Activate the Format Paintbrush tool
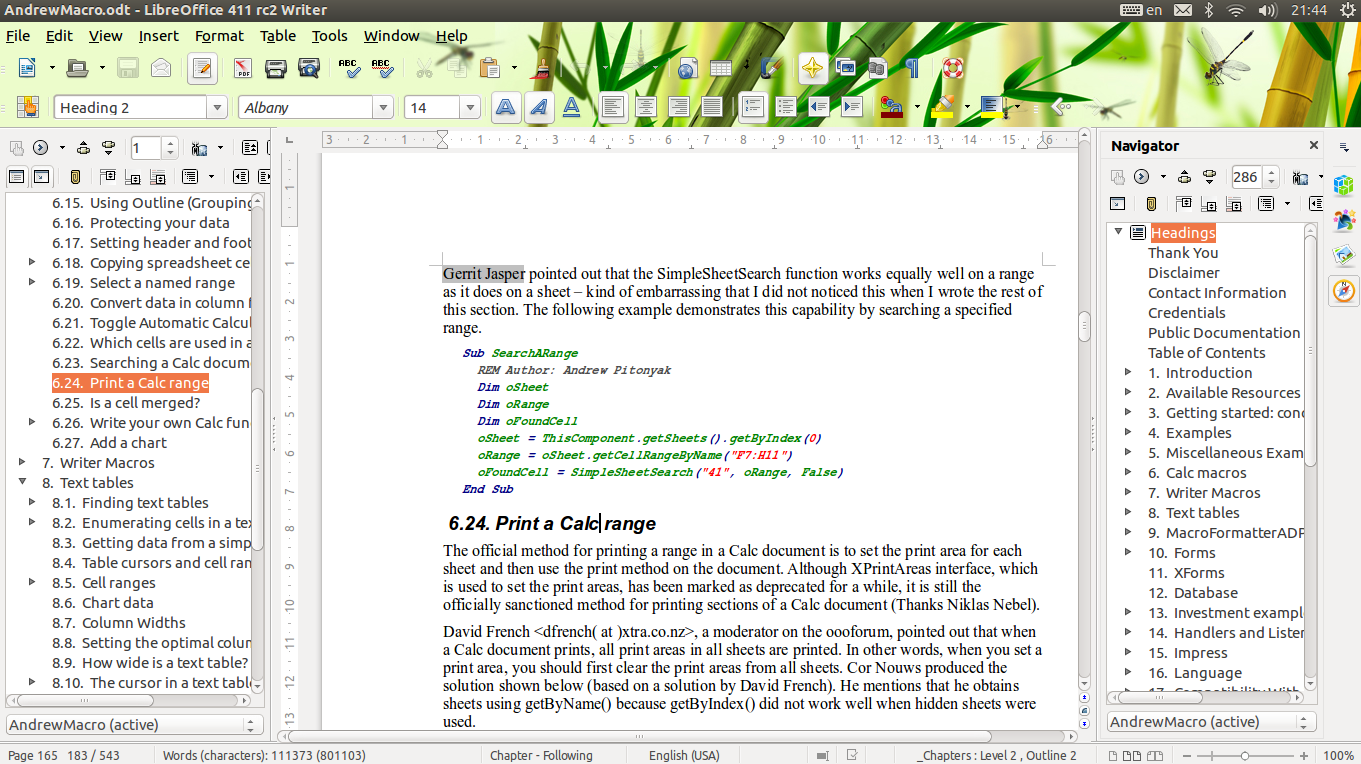 [540, 68]
